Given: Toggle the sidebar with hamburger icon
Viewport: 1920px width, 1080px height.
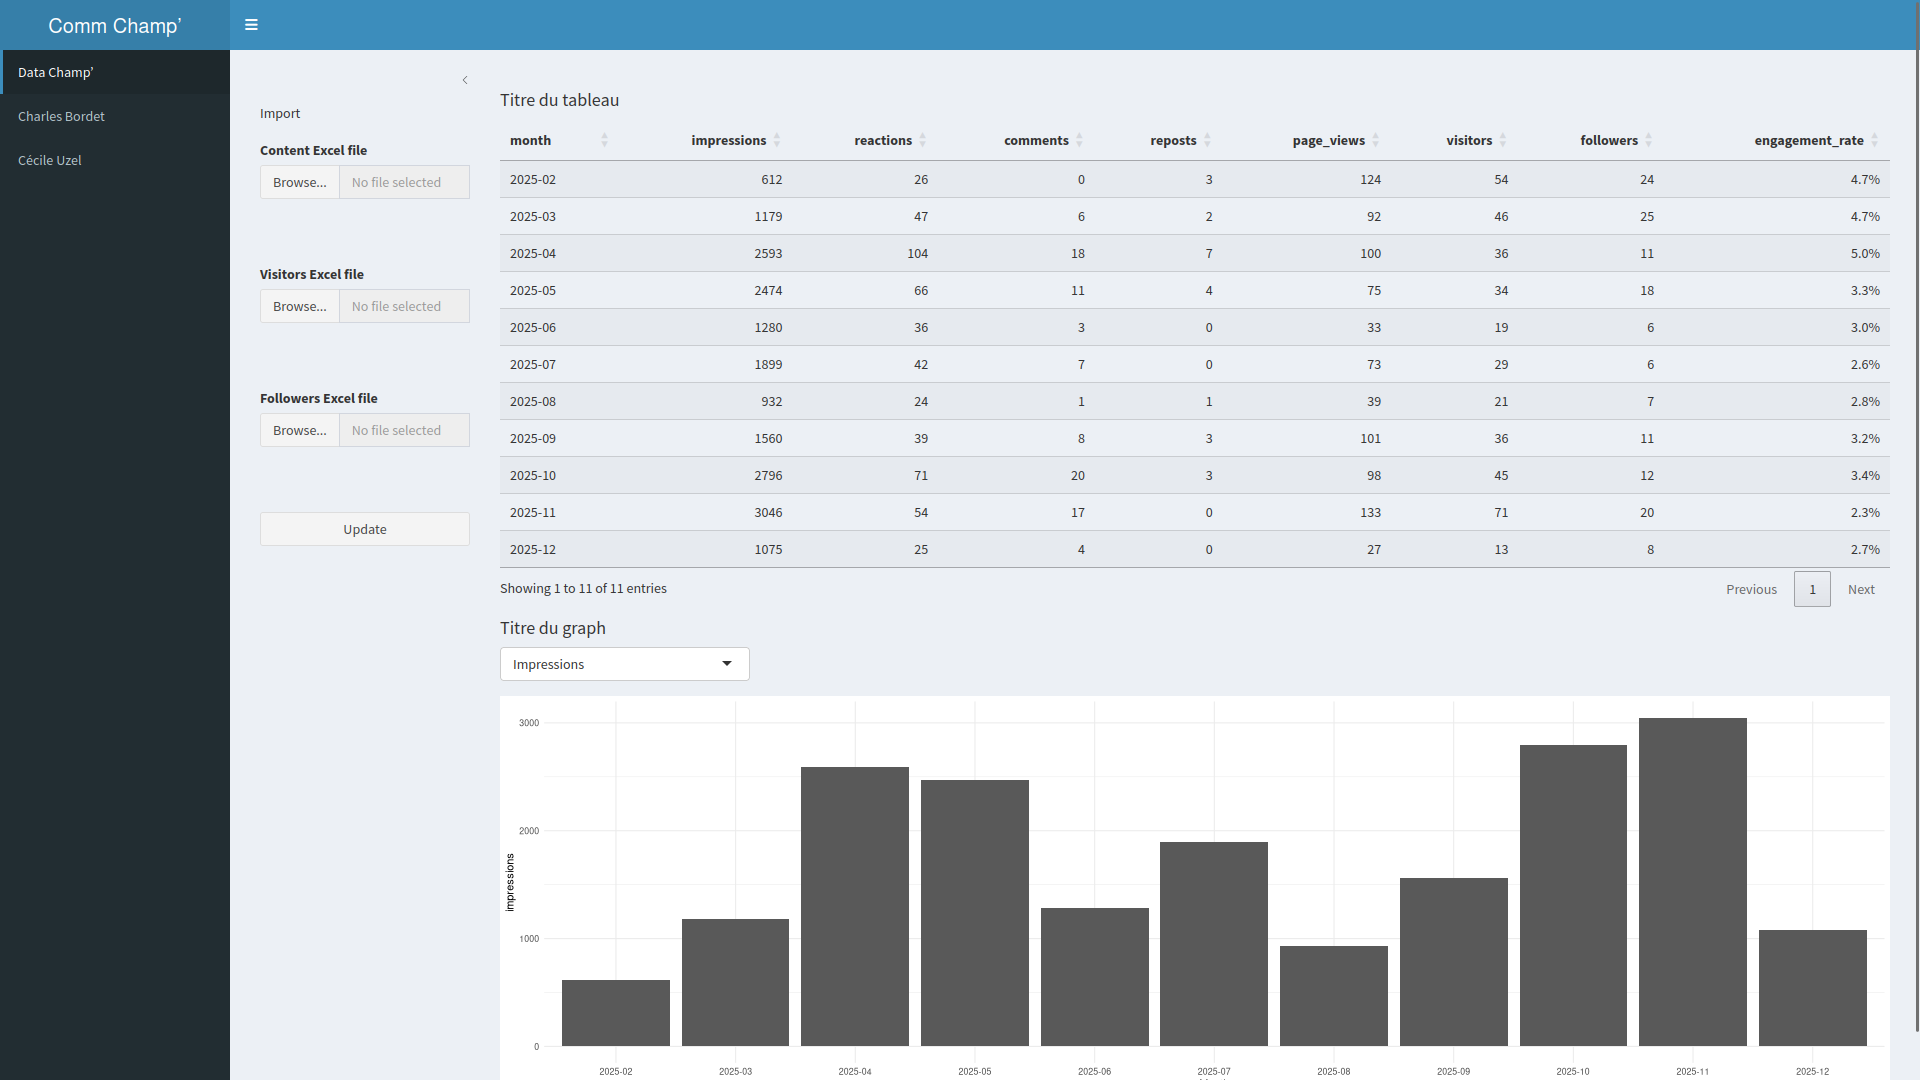Looking at the screenshot, I should [x=251, y=25].
